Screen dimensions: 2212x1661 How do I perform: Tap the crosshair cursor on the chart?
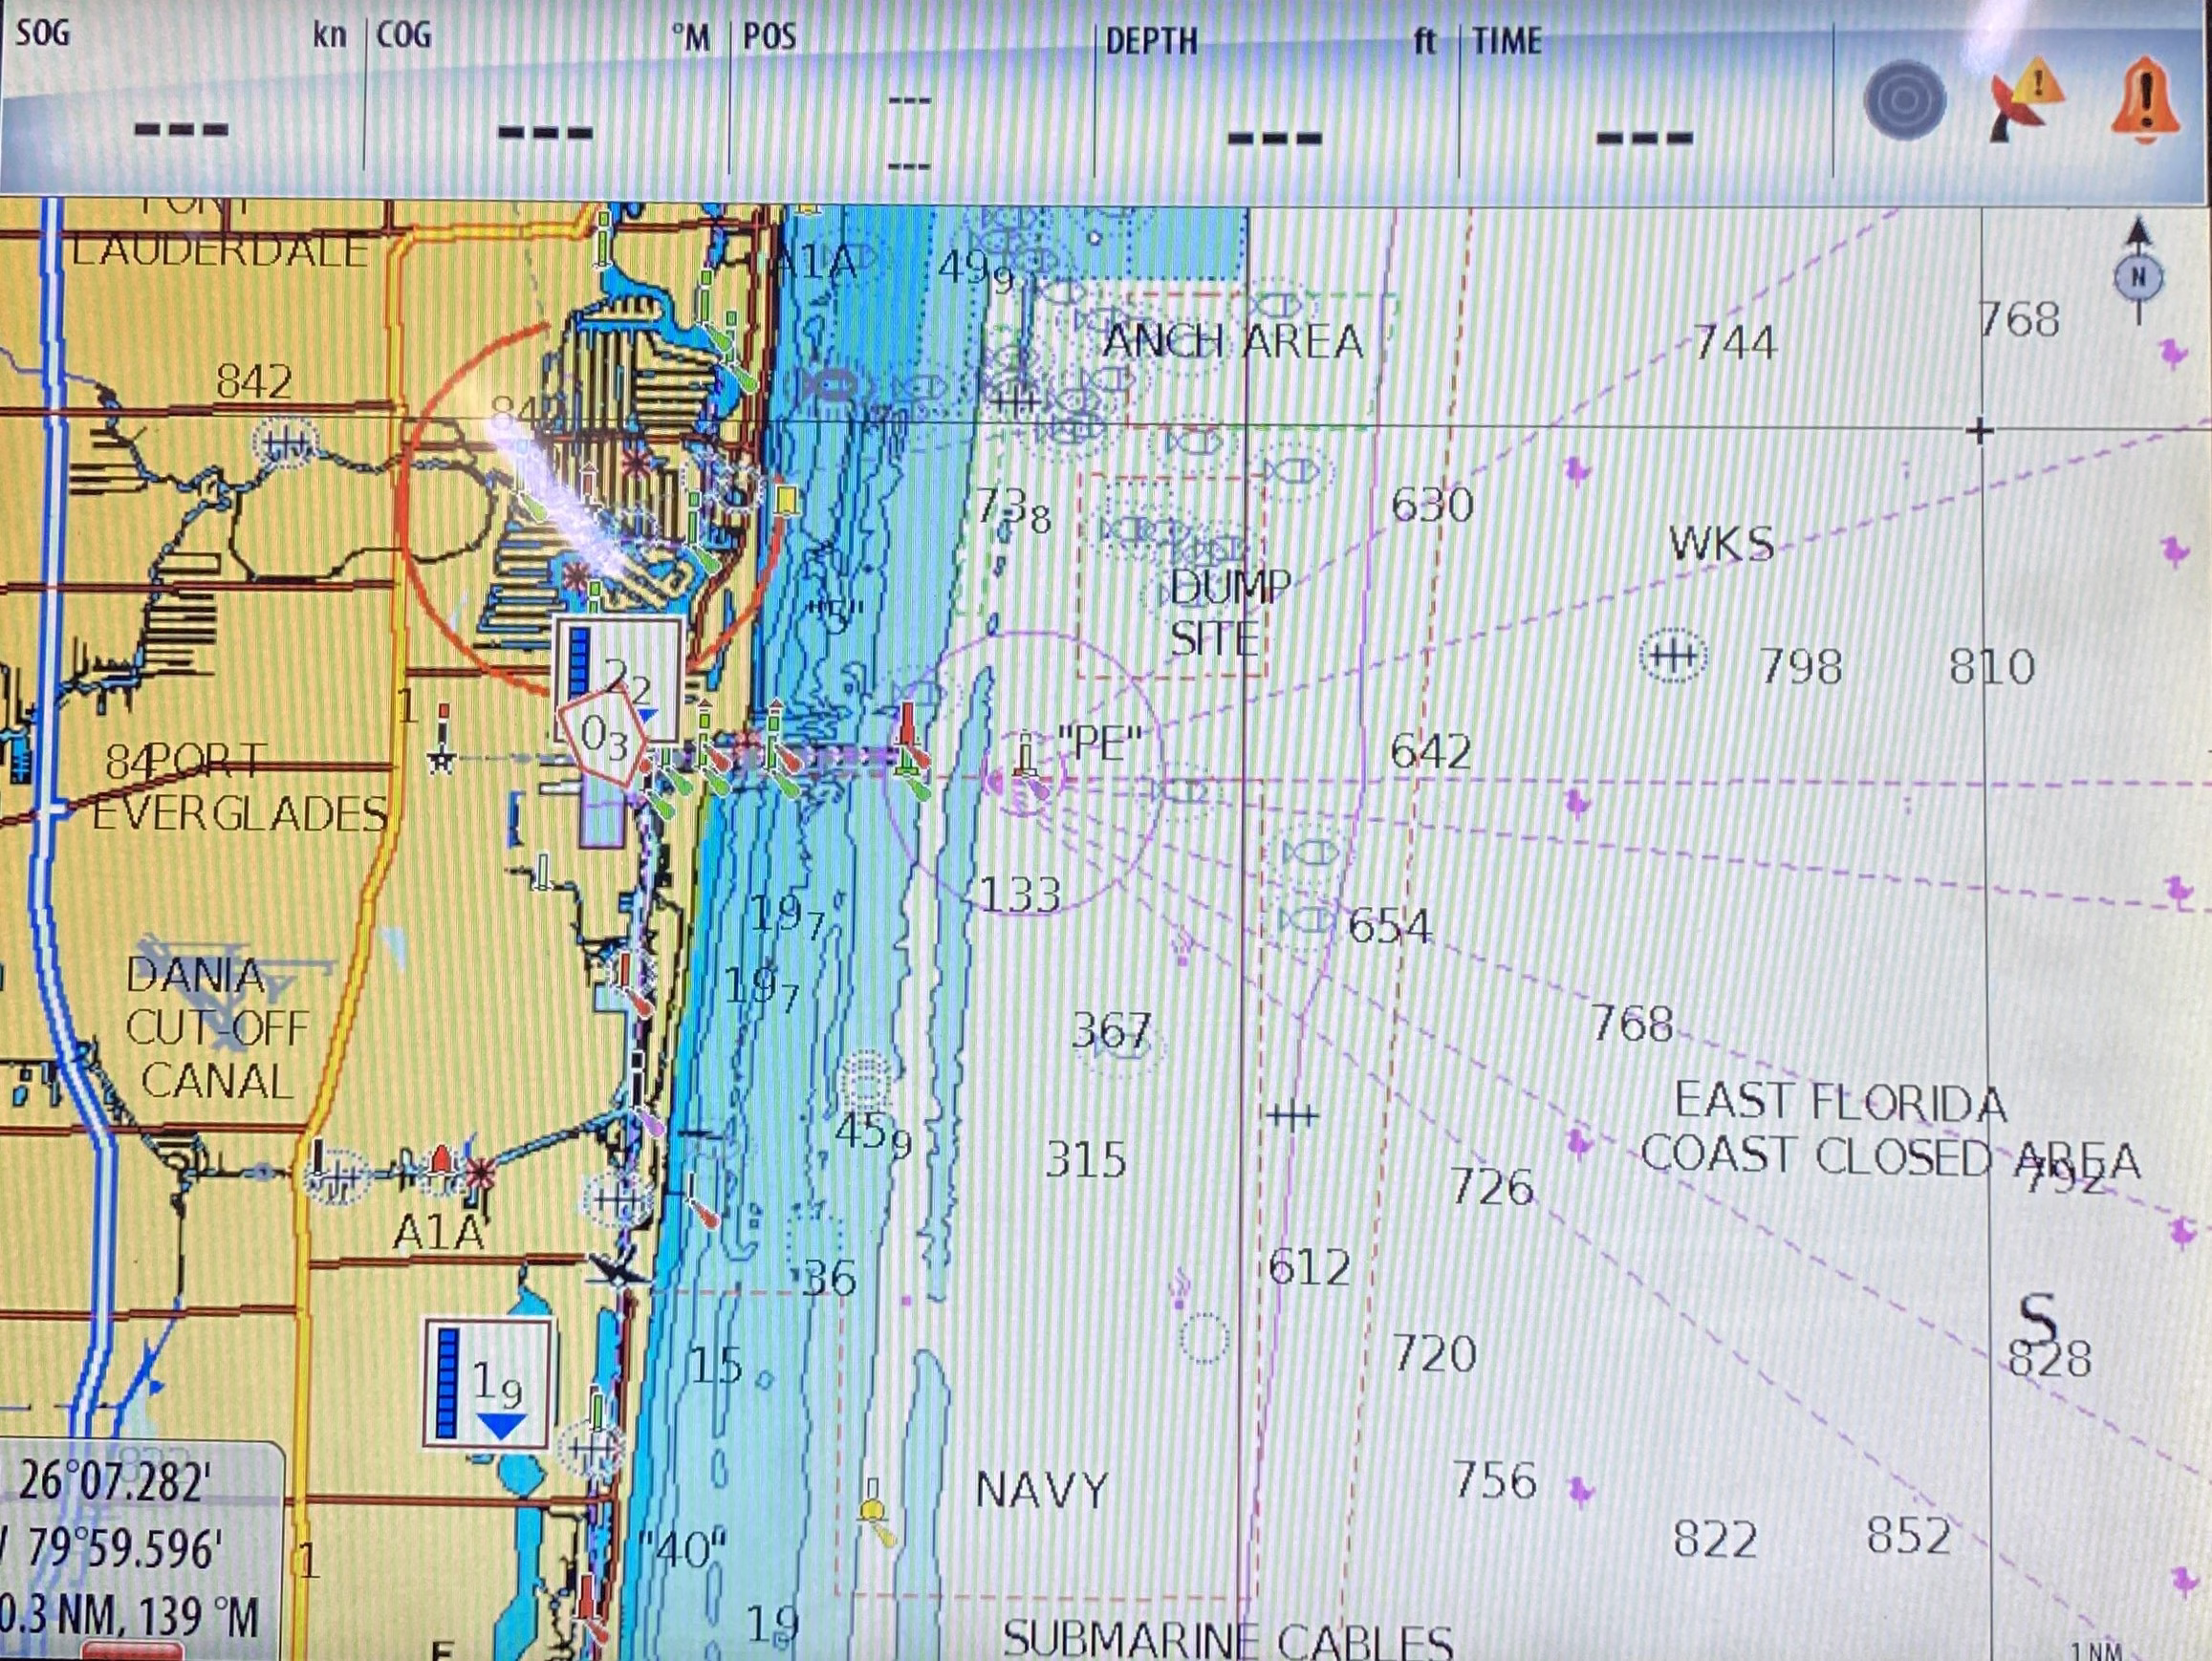pos(1979,431)
